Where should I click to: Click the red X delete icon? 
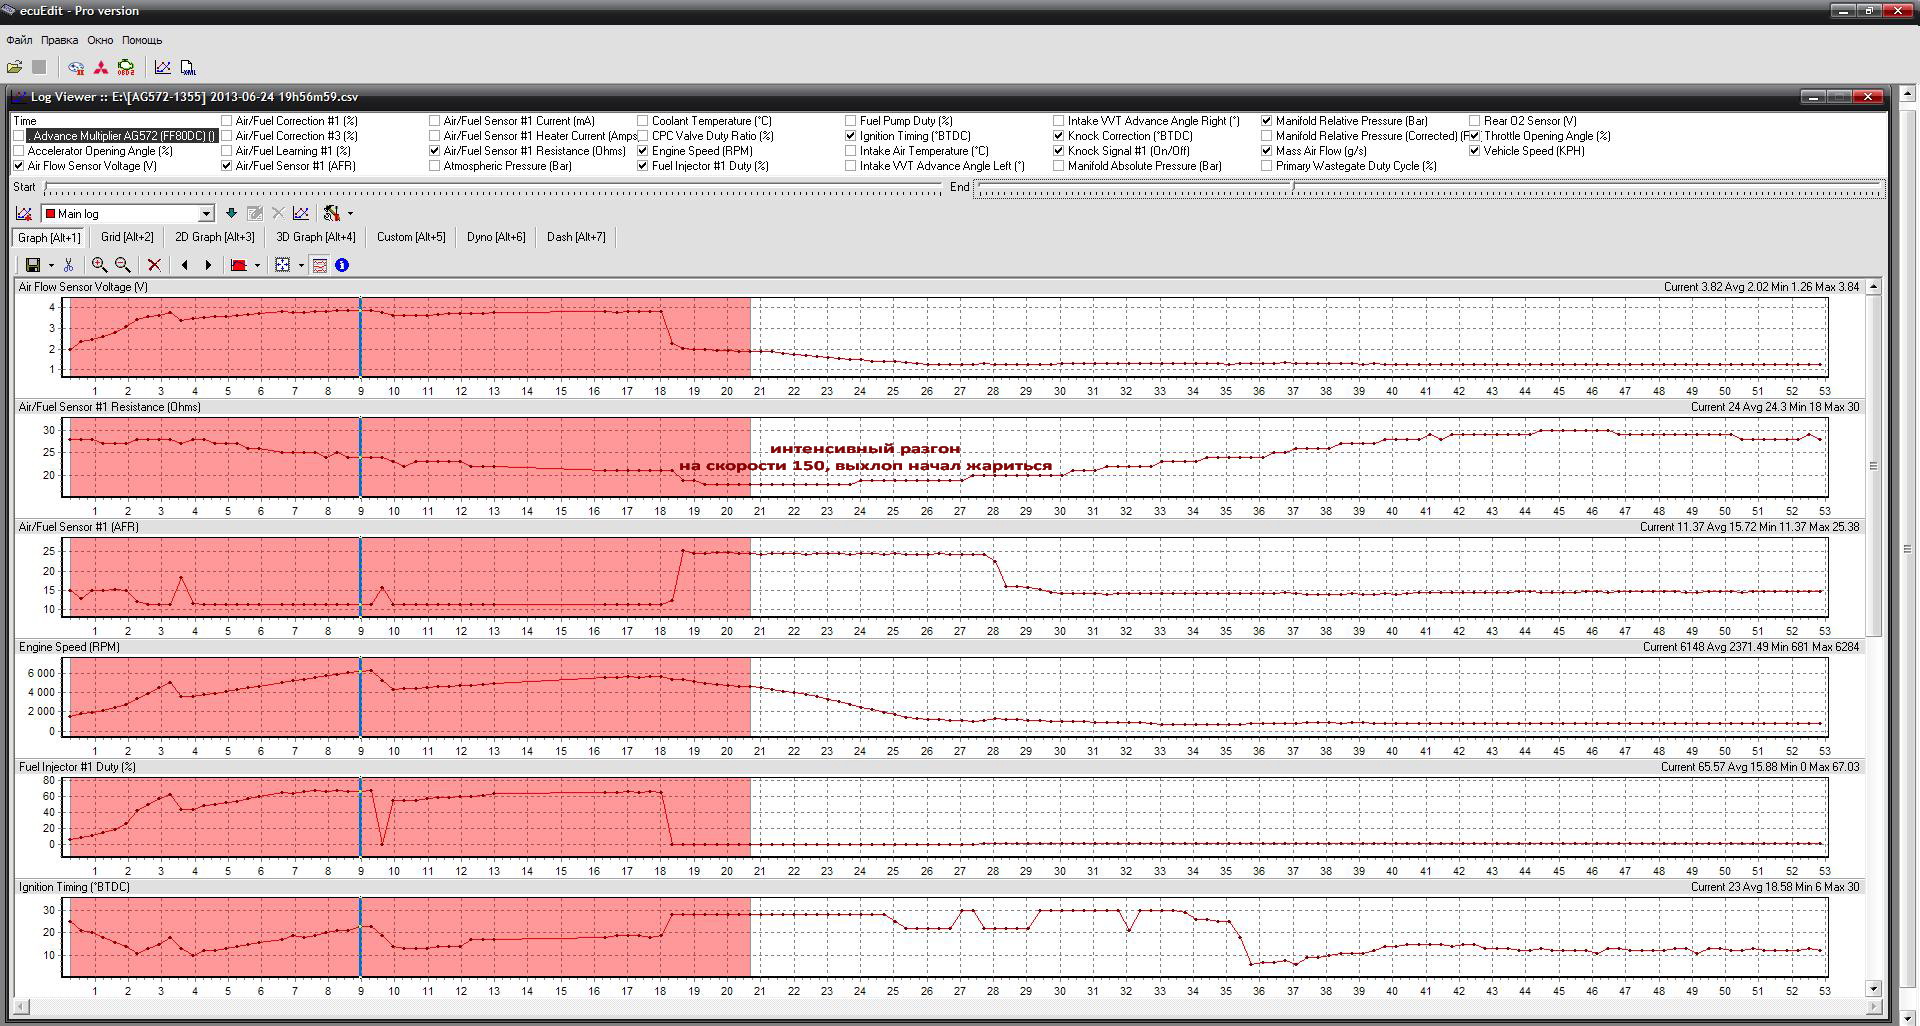(x=154, y=265)
